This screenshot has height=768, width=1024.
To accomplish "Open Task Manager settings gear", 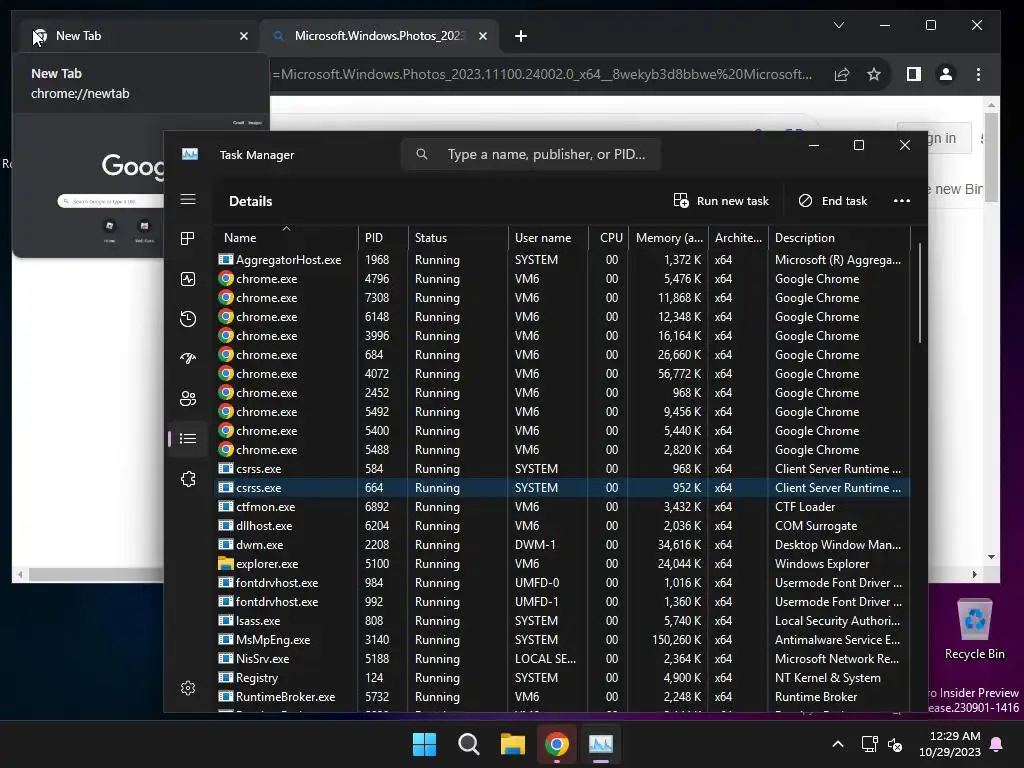I will [188, 688].
